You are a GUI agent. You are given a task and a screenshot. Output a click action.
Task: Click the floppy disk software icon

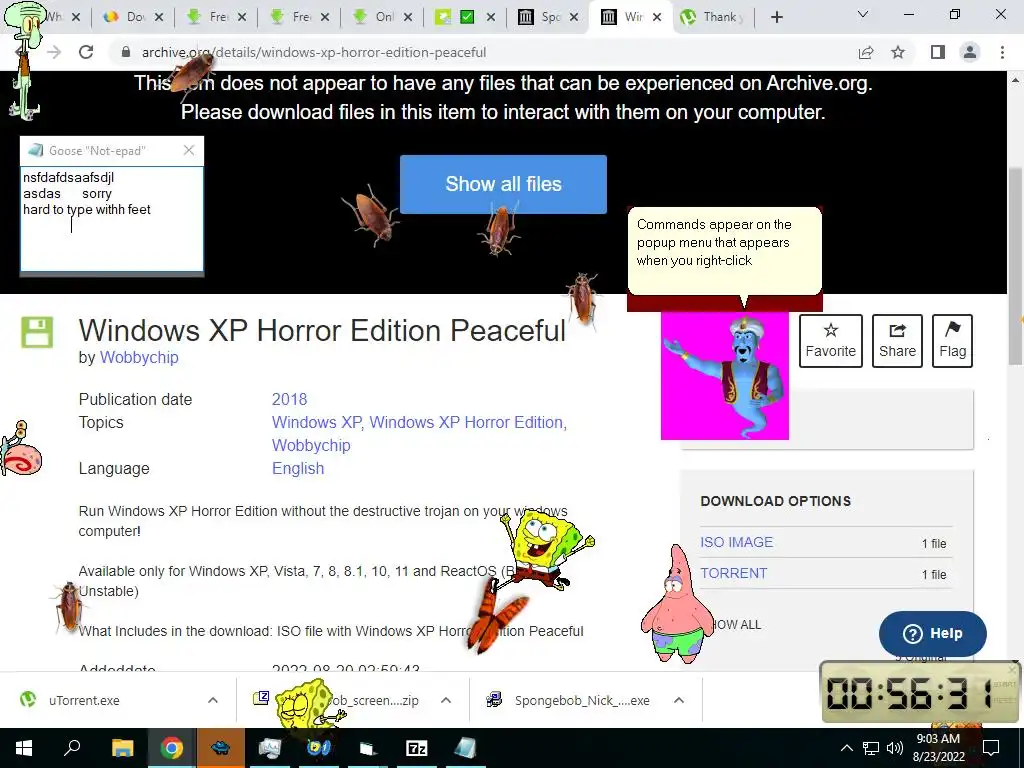37,332
